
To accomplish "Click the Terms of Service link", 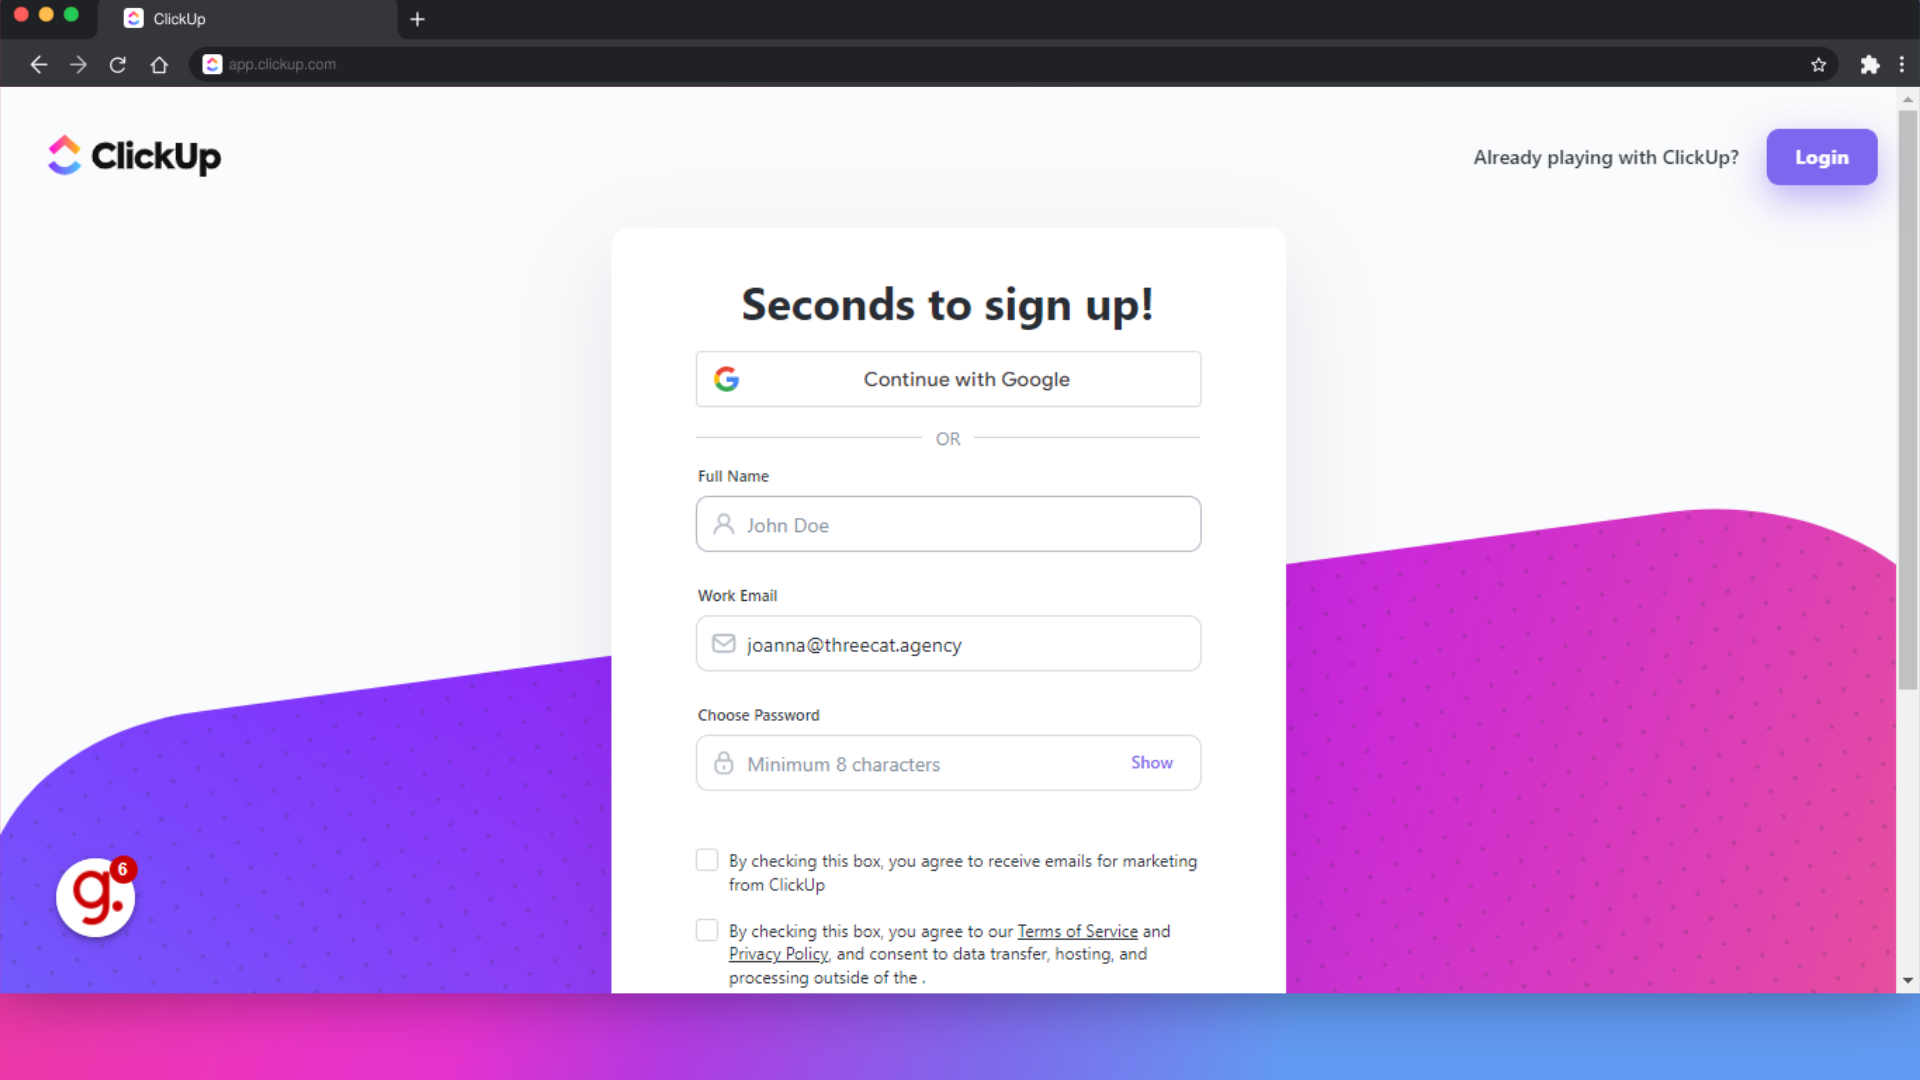I will tap(1077, 931).
